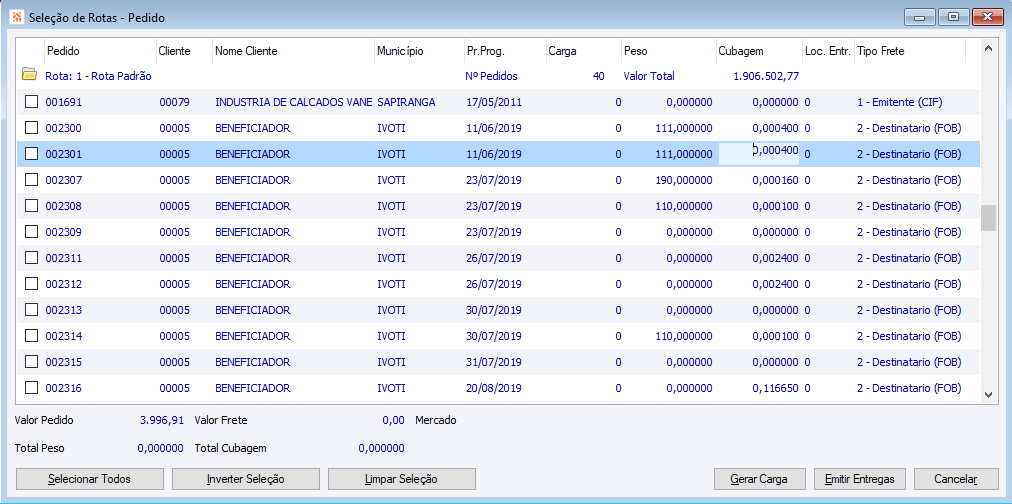Check the box for pedido 002300

pyautogui.click(x=31, y=128)
